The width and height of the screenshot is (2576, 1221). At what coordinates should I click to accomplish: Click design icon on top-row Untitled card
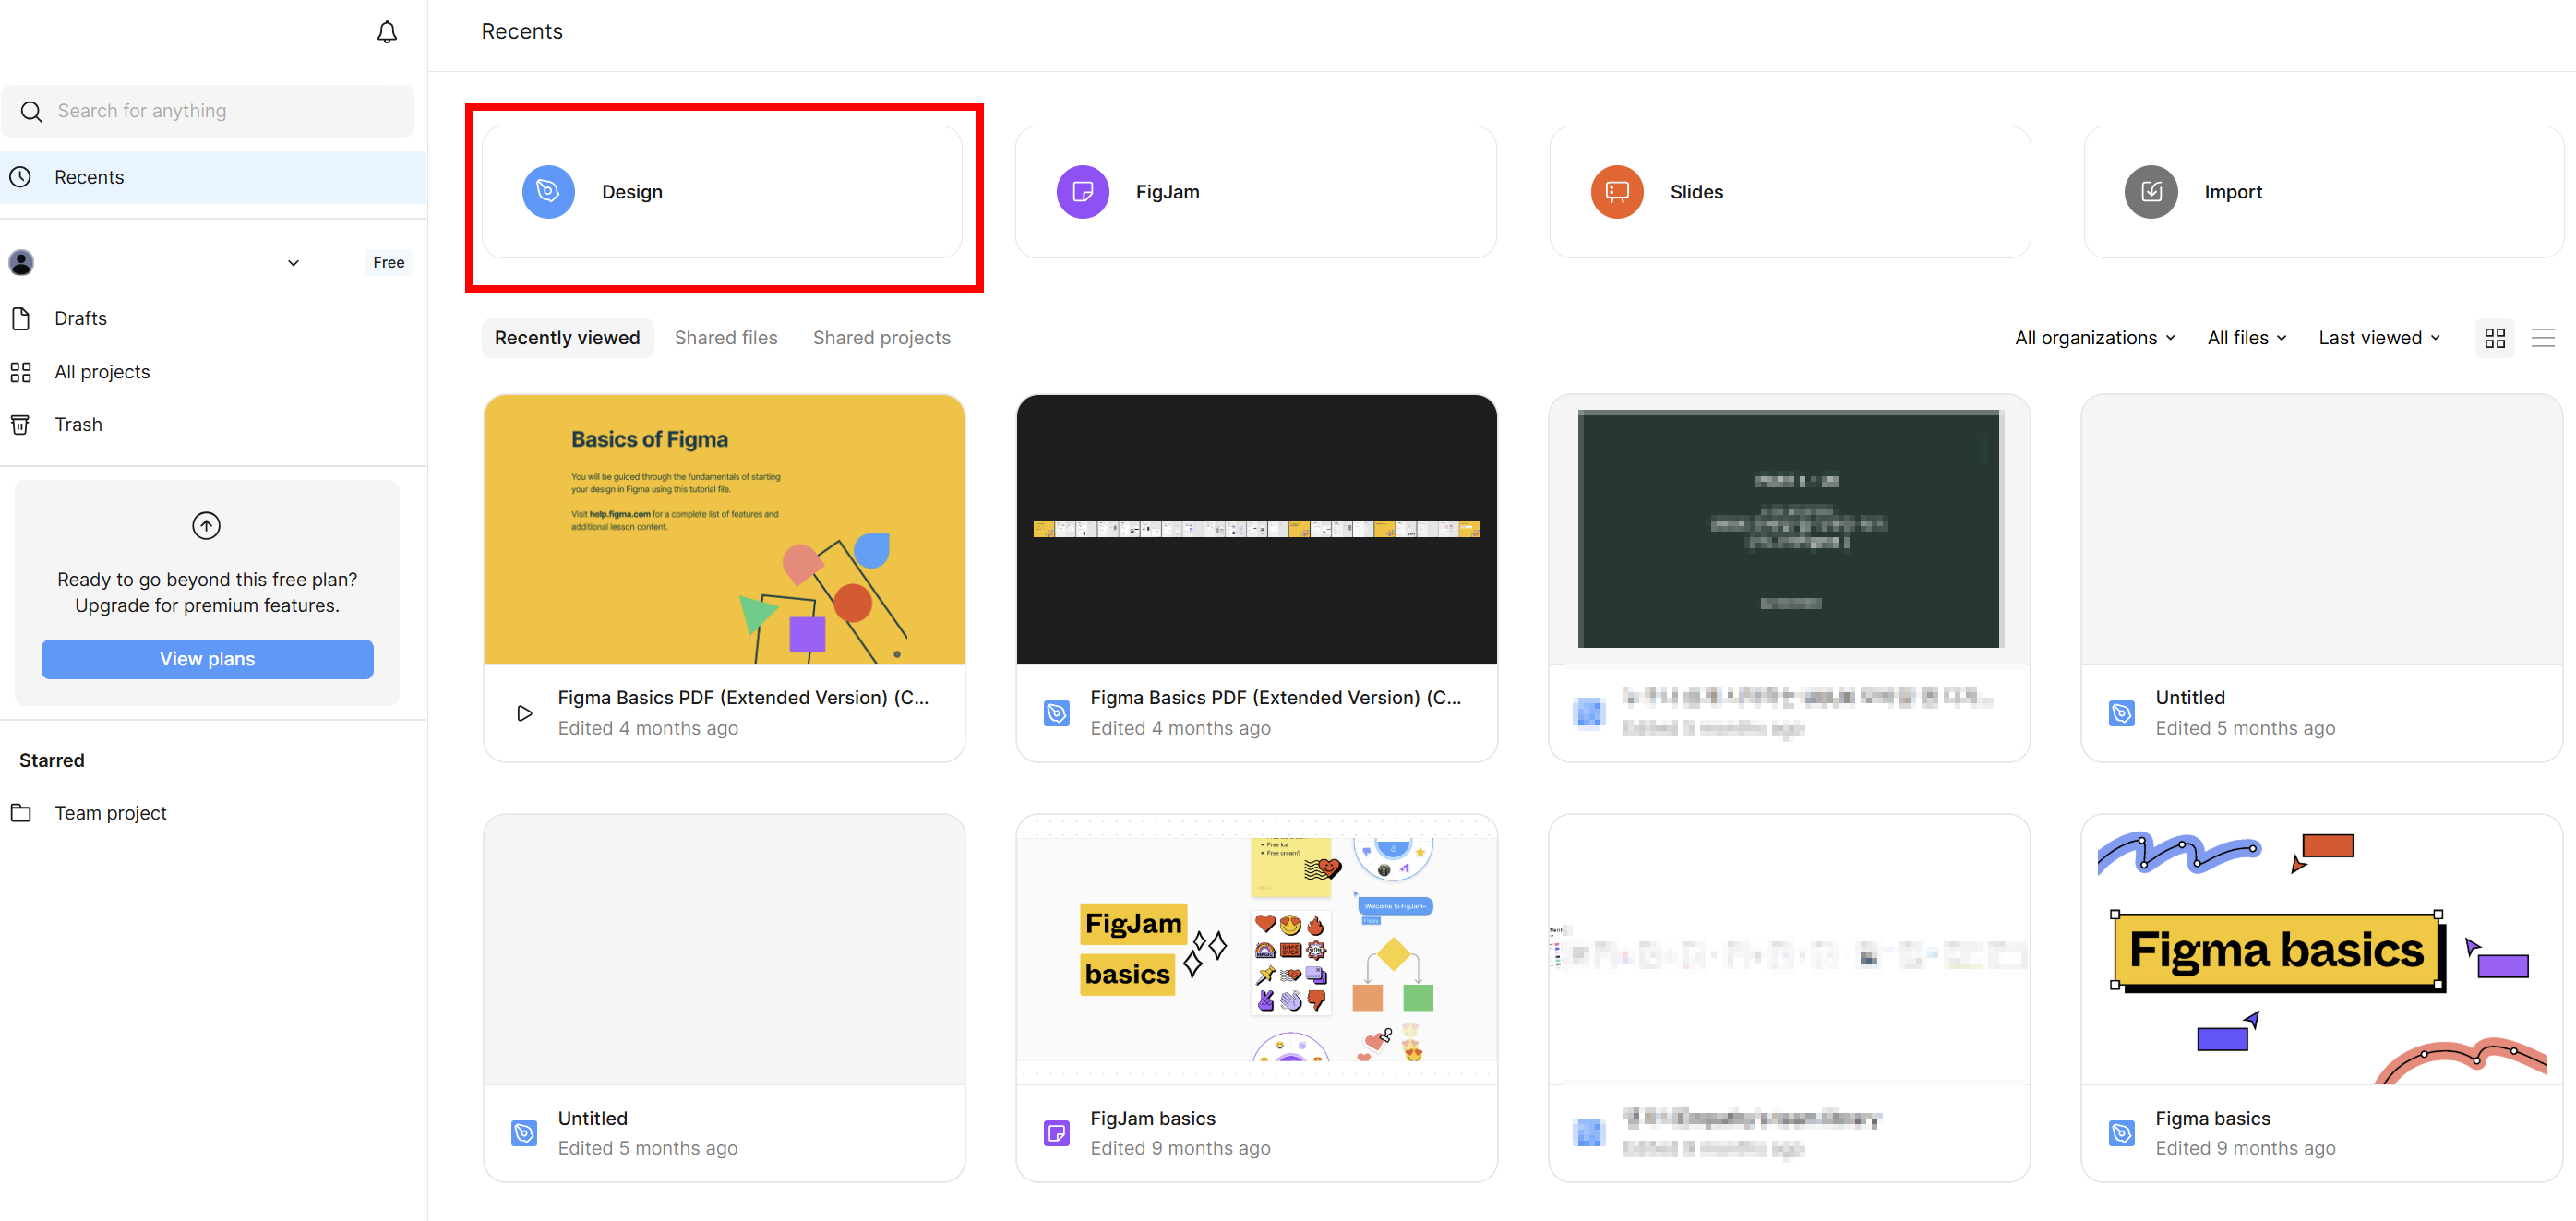coord(2122,713)
